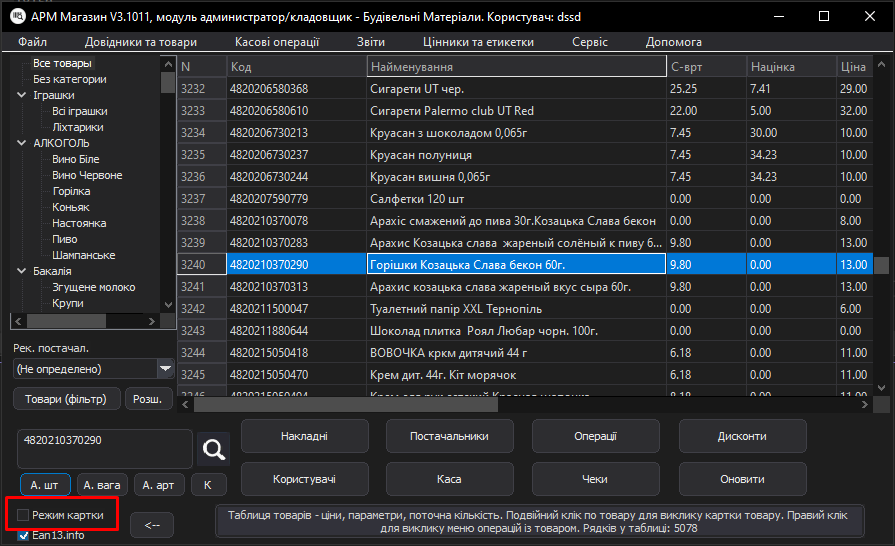Open the Рек. постачал. dropdown

click(x=165, y=369)
